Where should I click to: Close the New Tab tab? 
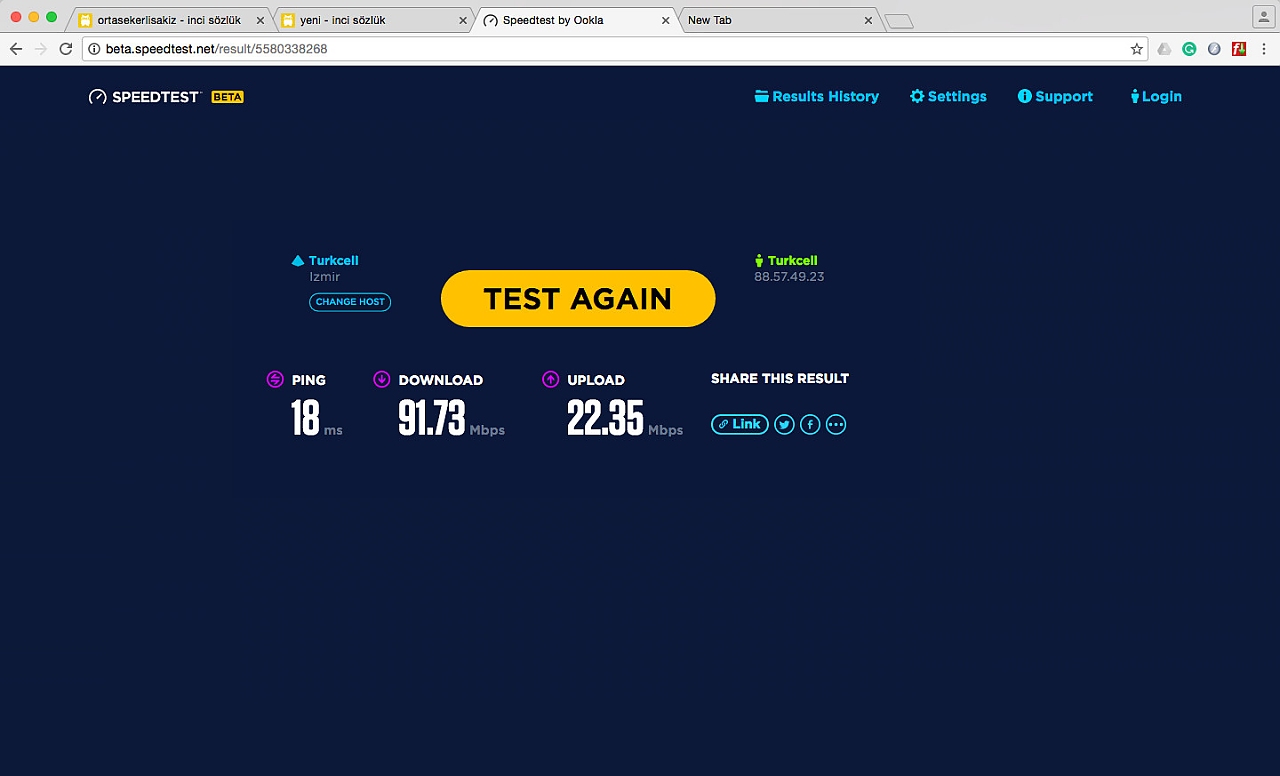pos(867,20)
